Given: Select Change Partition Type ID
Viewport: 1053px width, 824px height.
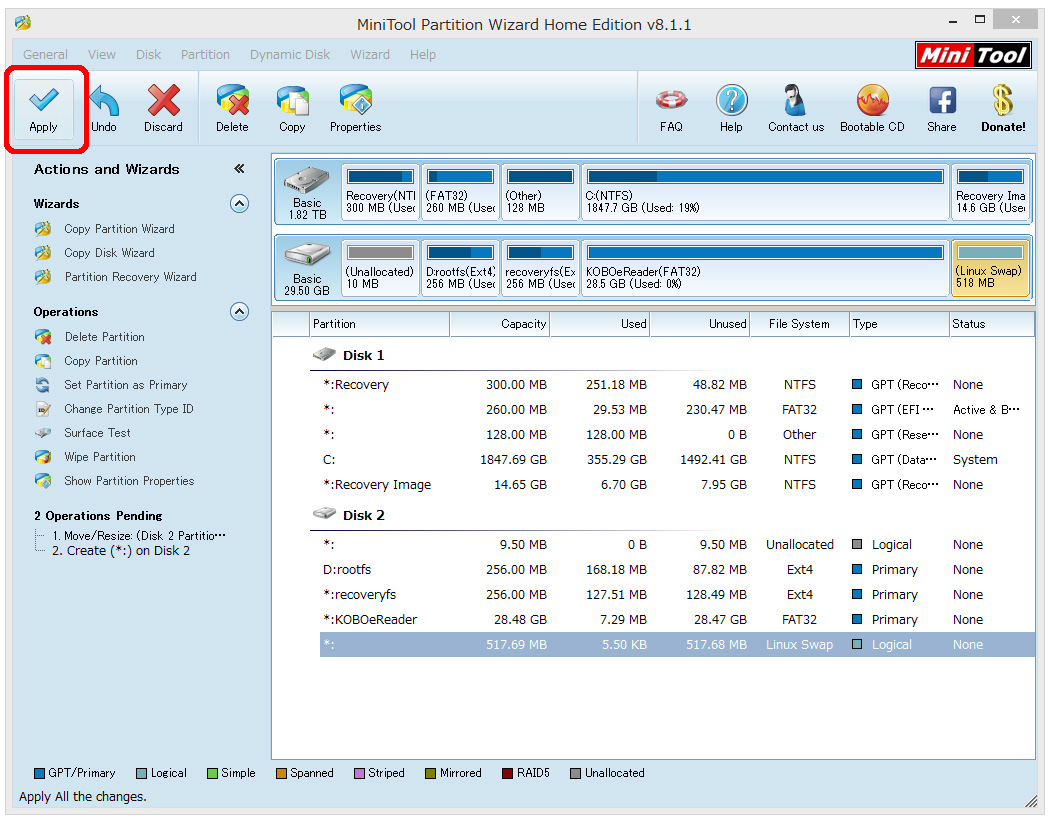Looking at the screenshot, I should (x=129, y=409).
